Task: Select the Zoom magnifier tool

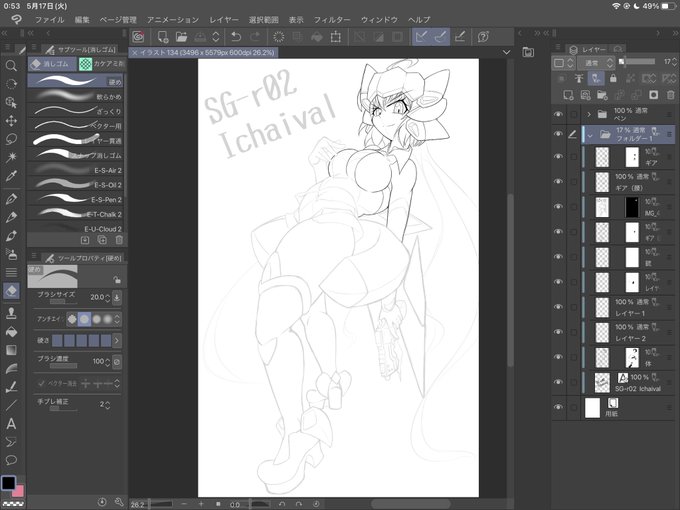Action: point(11,65)
